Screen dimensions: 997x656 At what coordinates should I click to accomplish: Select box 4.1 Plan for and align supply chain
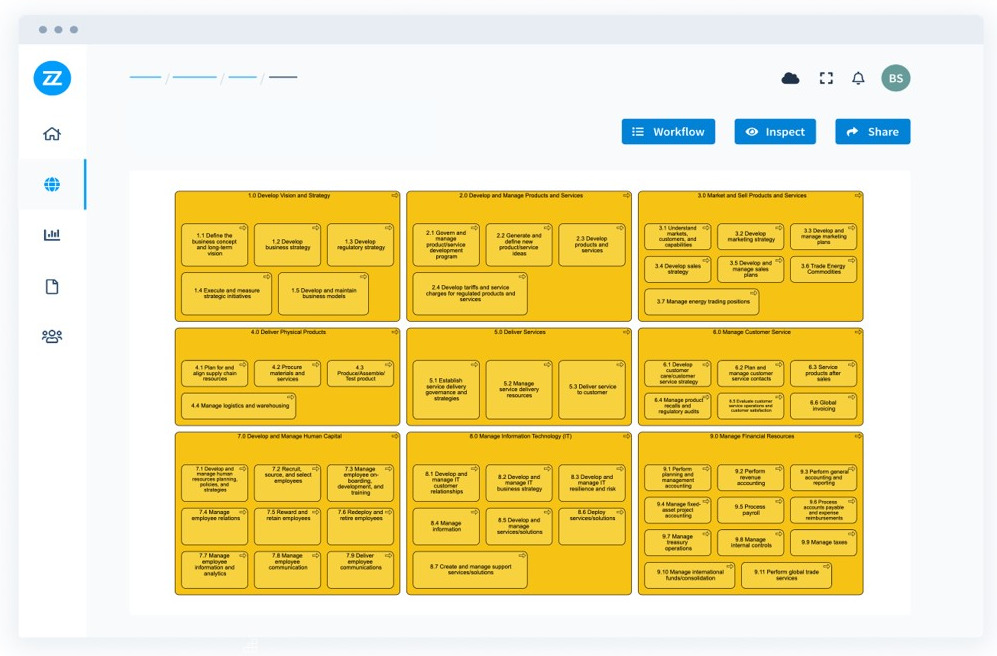(214, 374)
